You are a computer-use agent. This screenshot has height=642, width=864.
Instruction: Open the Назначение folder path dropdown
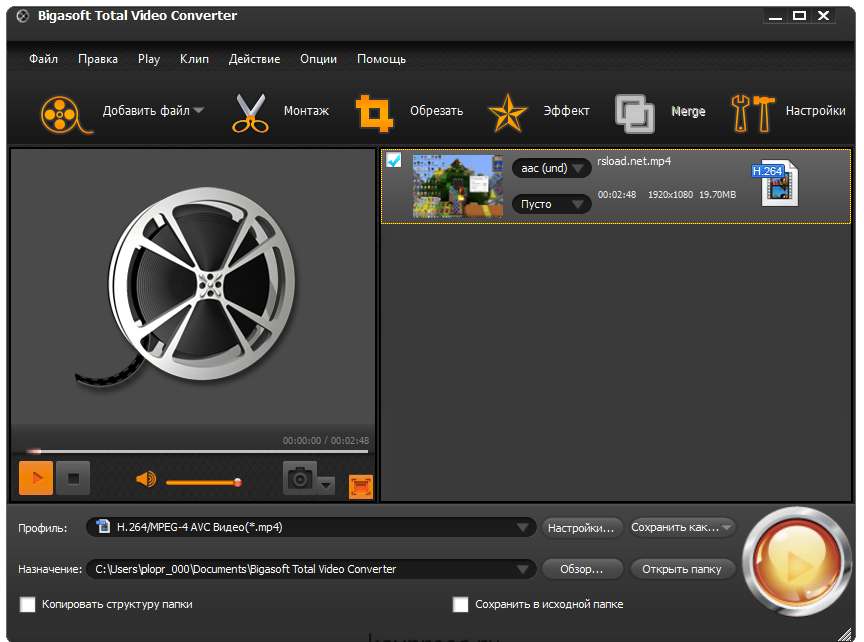pos(523,569)
